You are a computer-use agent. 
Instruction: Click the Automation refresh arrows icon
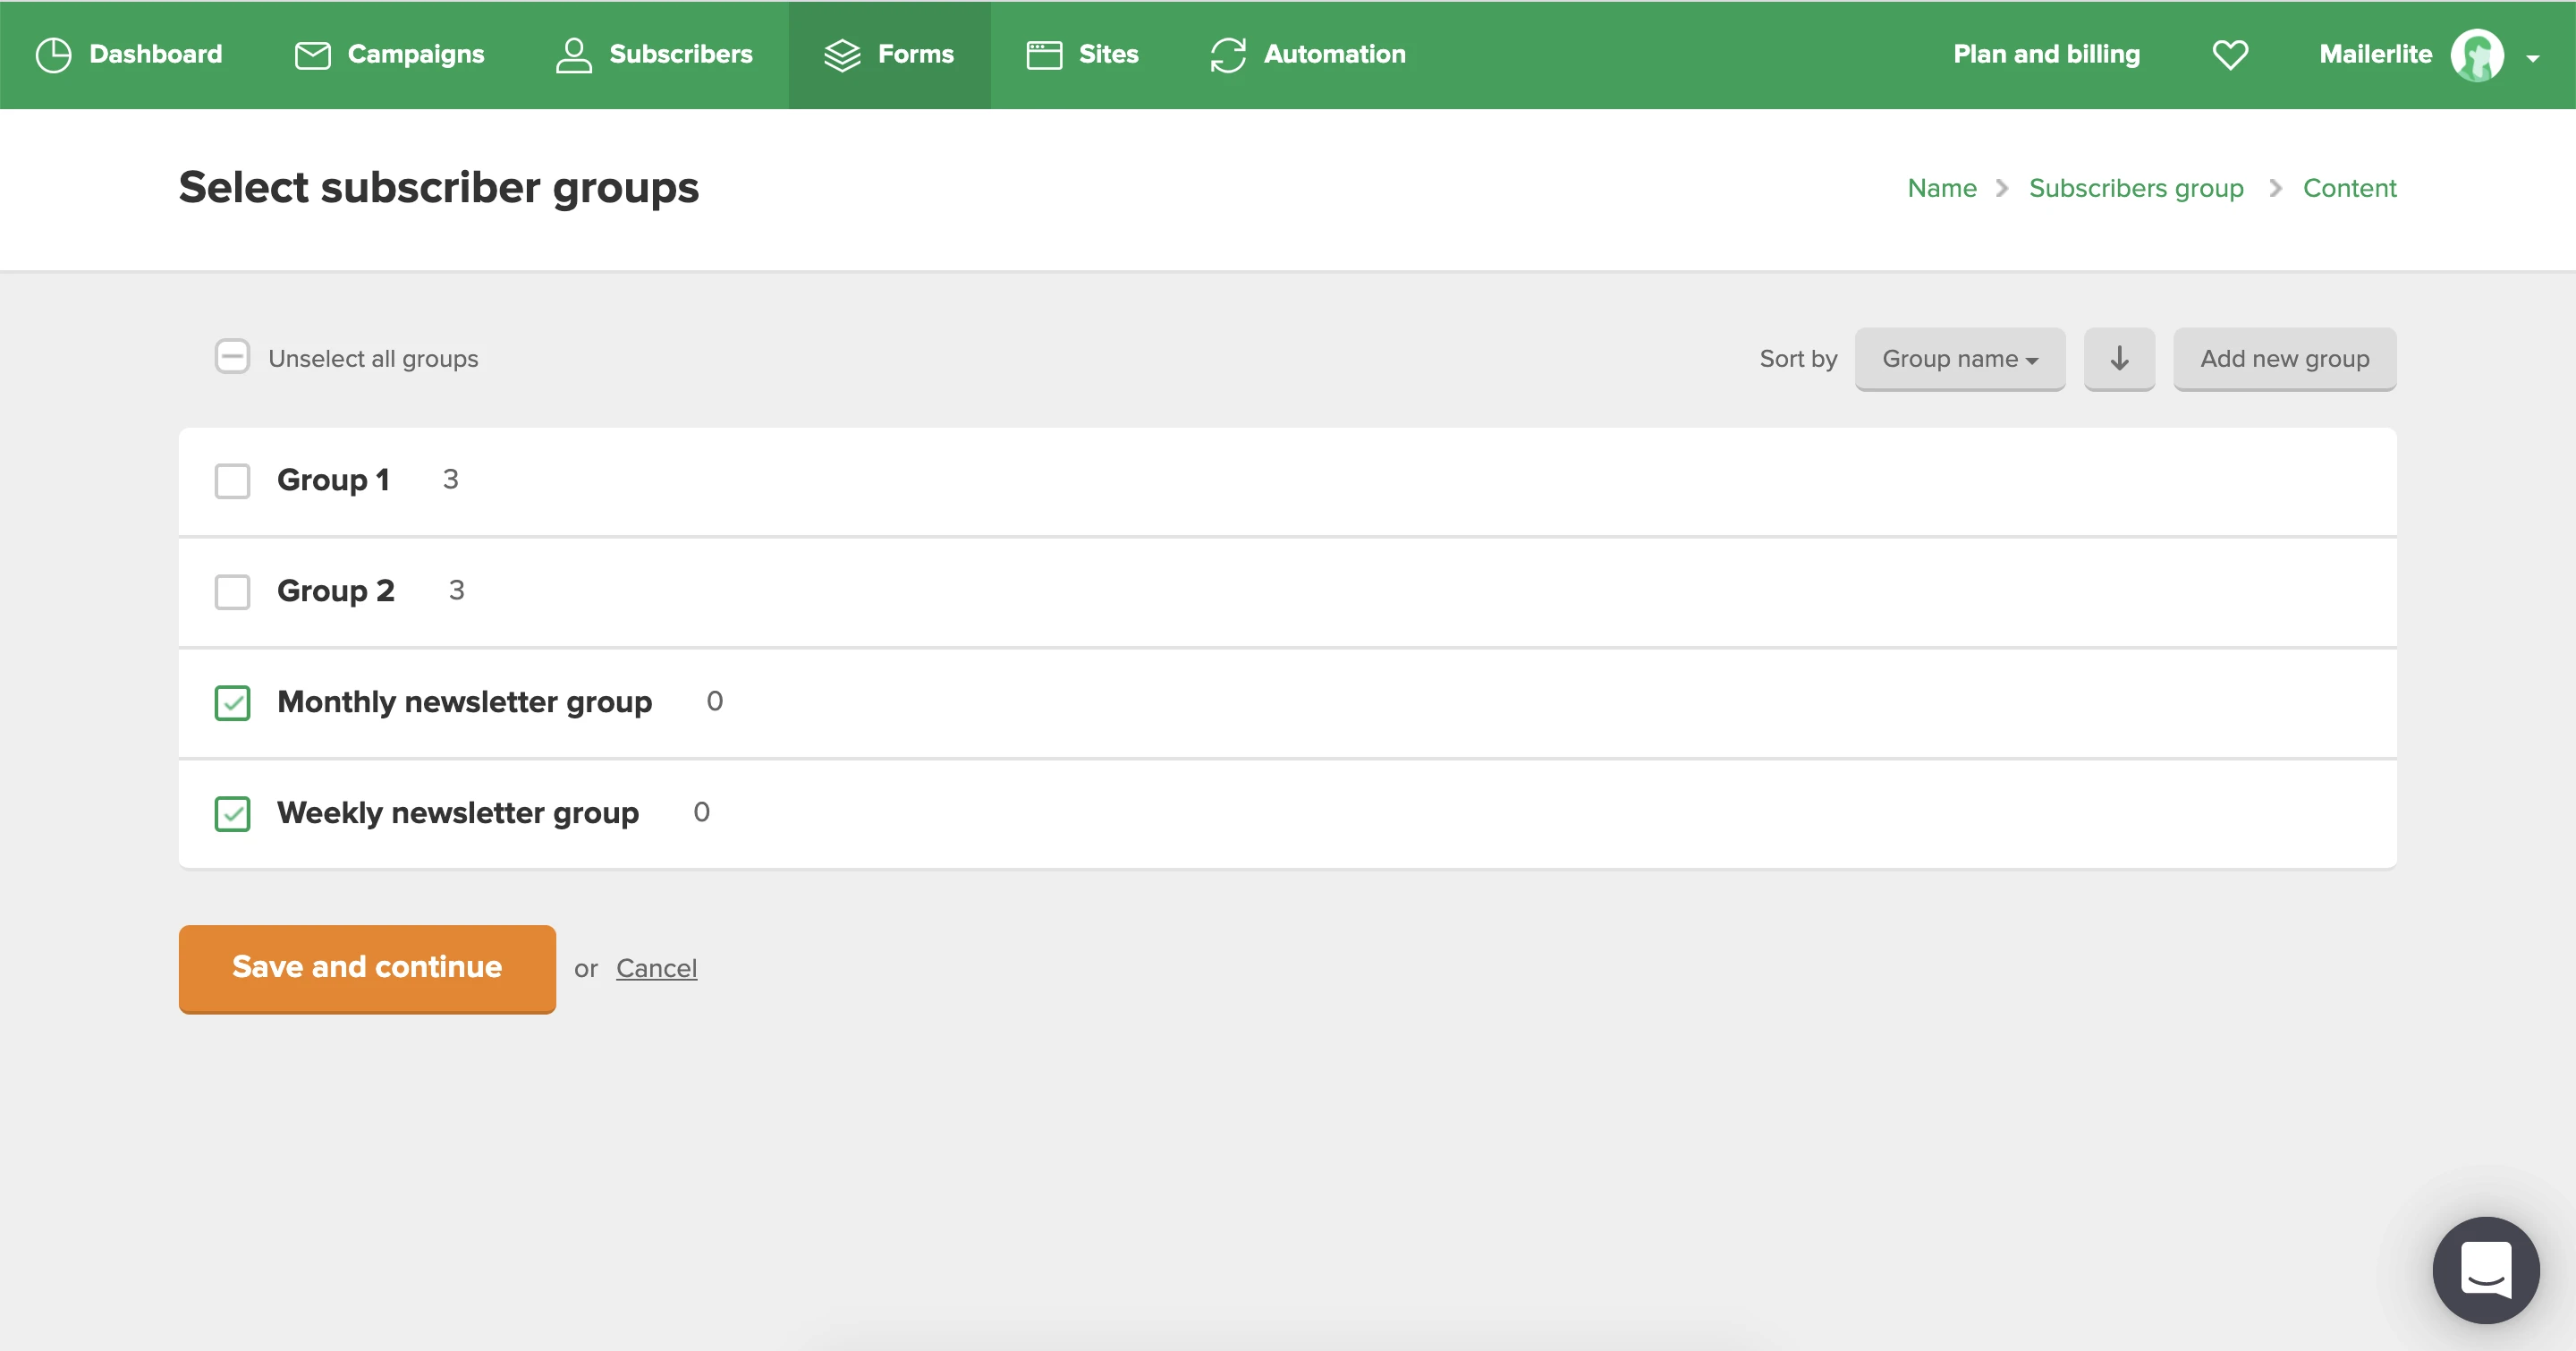point(1227,55)
